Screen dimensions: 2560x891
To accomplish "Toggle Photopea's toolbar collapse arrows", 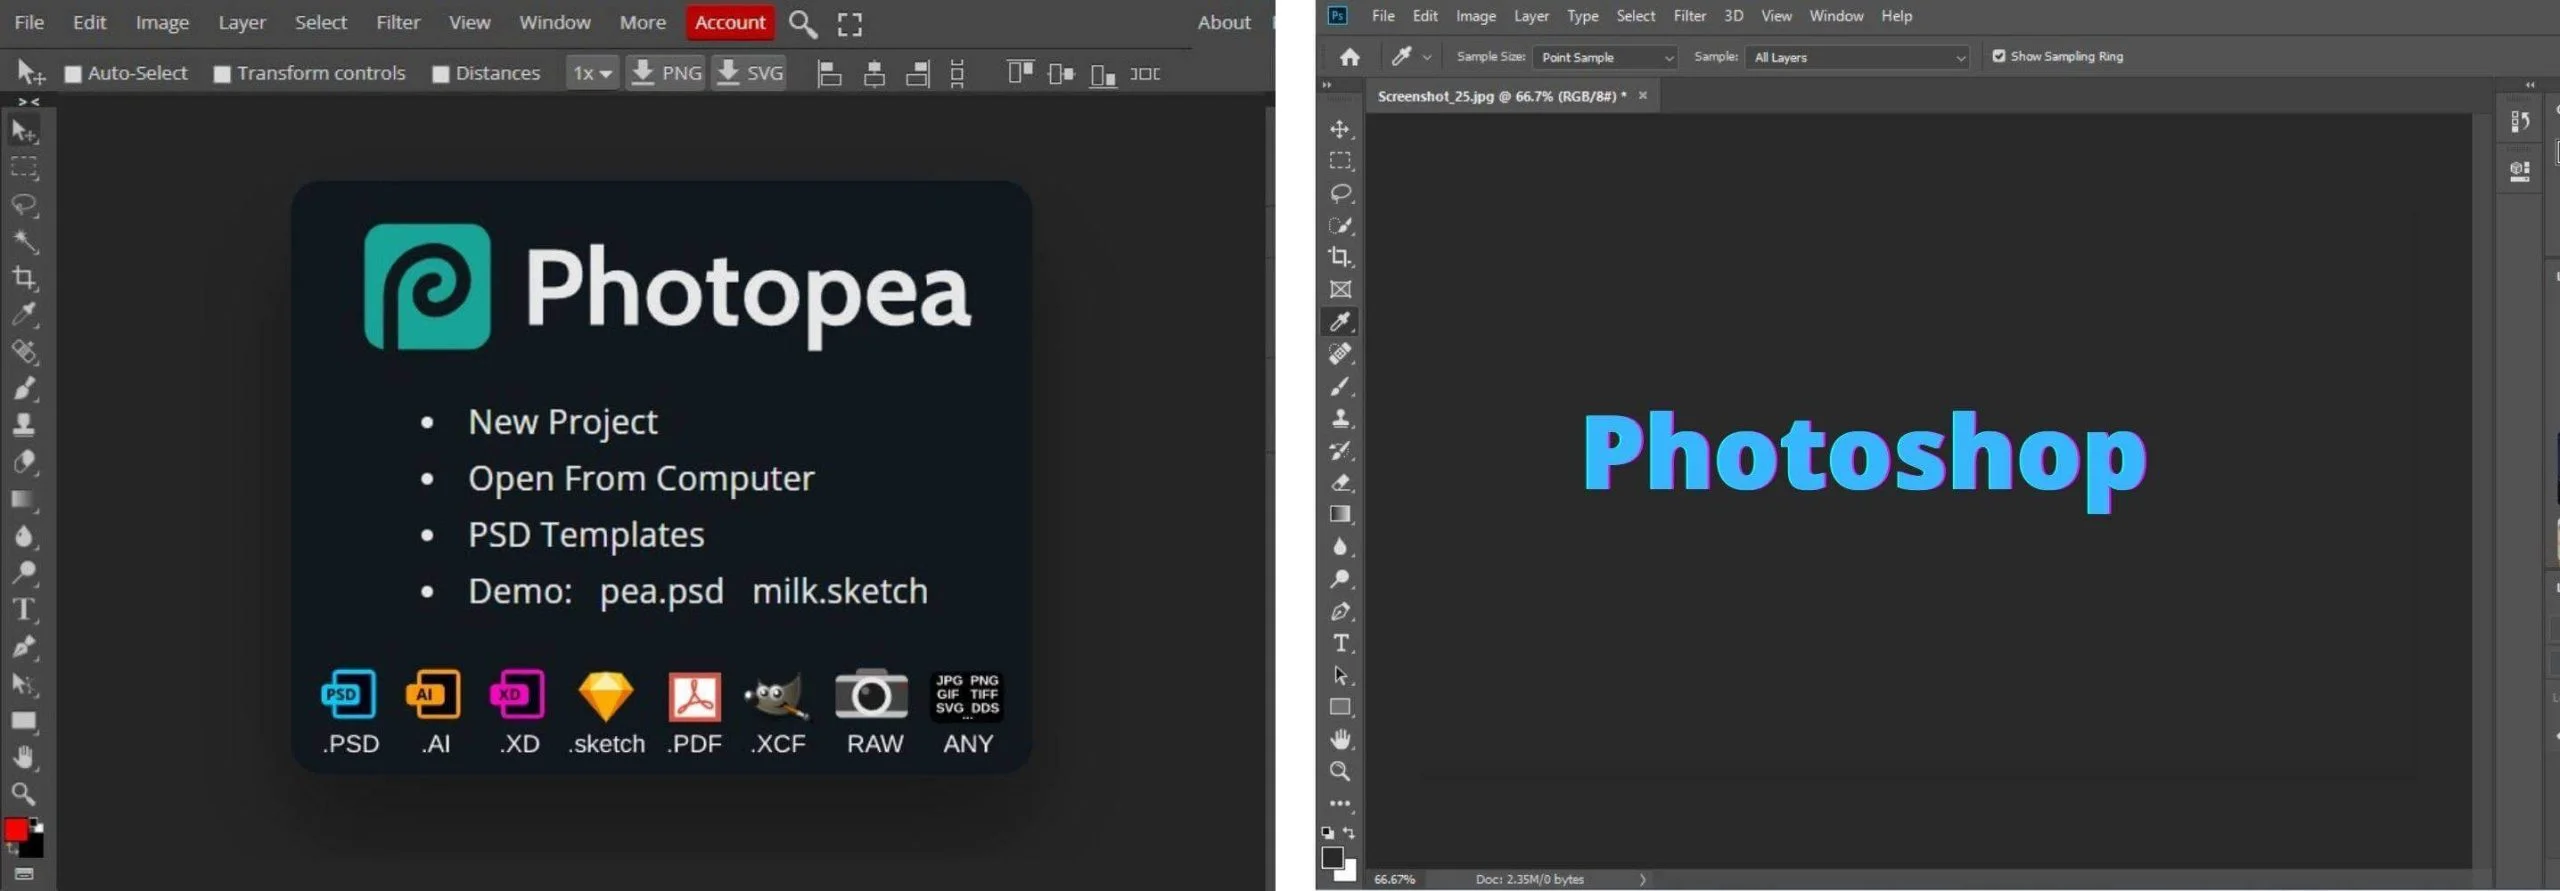I will click(x=29, y=102).
